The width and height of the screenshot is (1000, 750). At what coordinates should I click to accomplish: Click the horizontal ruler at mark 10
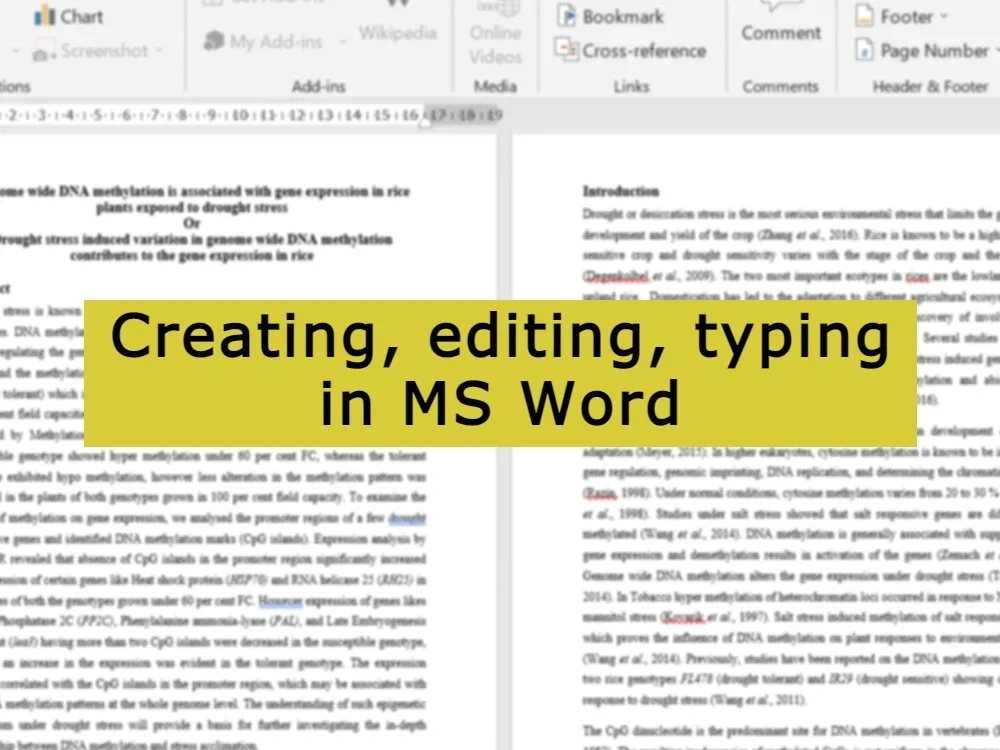[x=240, y=115]
